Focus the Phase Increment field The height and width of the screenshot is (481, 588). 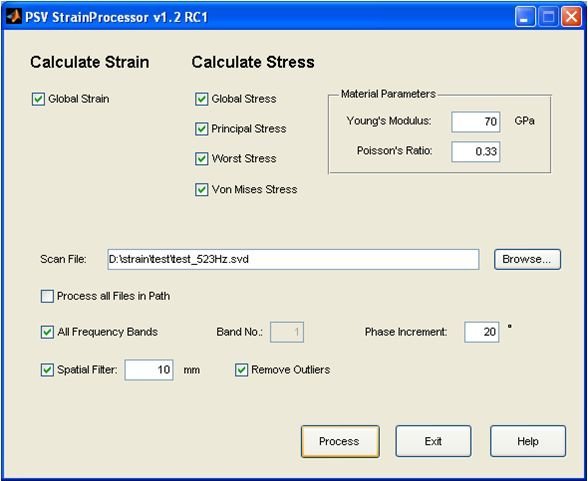pyautogui.click(x=482, y=332)
